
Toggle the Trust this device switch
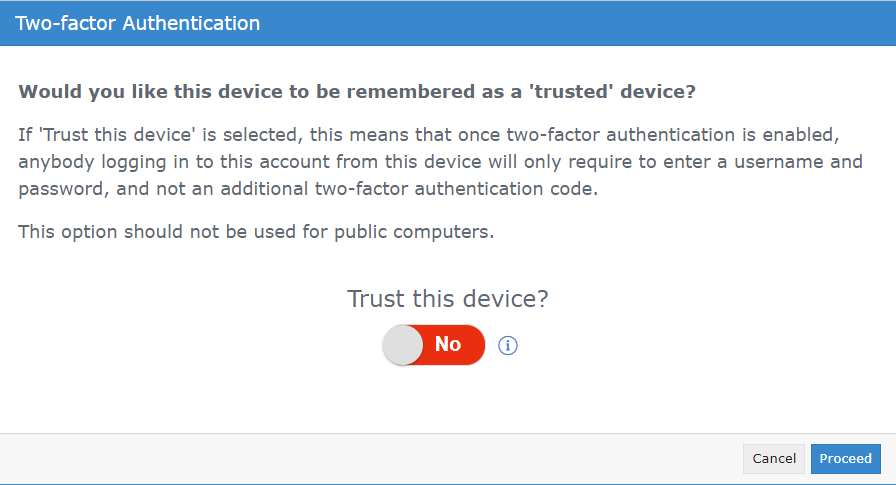point(434,345)
